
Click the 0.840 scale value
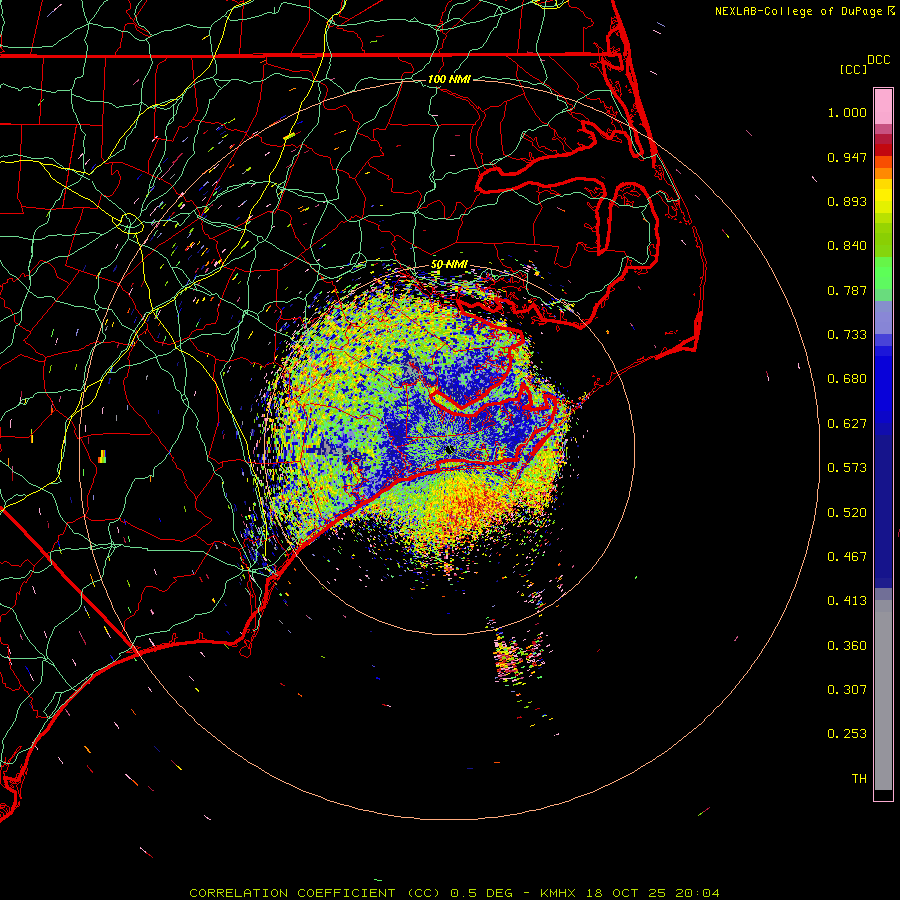click(x=847, y=246)
